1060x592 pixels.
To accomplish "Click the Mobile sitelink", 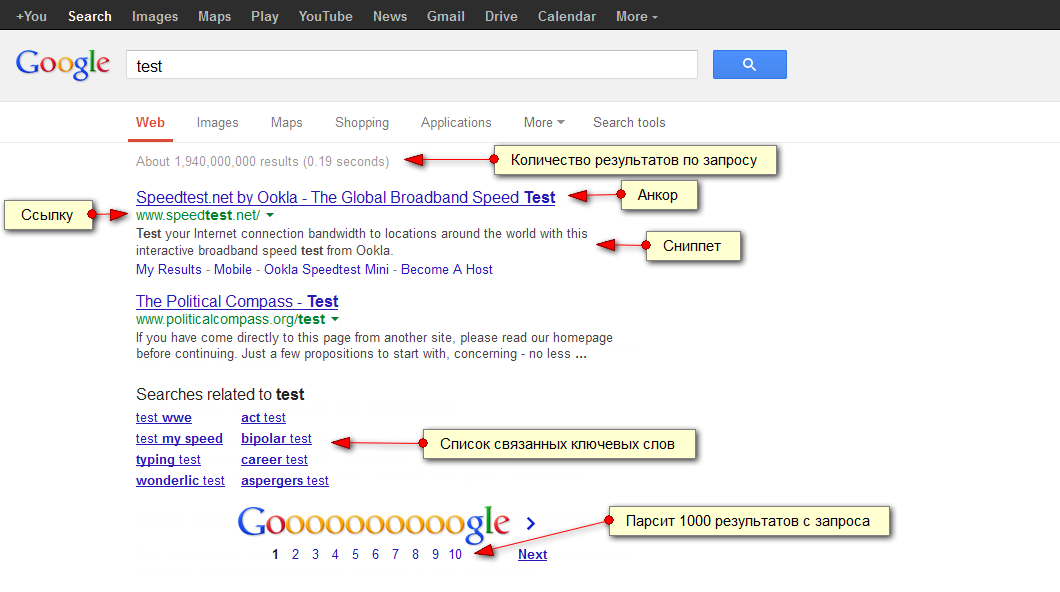I will (233, 270).
